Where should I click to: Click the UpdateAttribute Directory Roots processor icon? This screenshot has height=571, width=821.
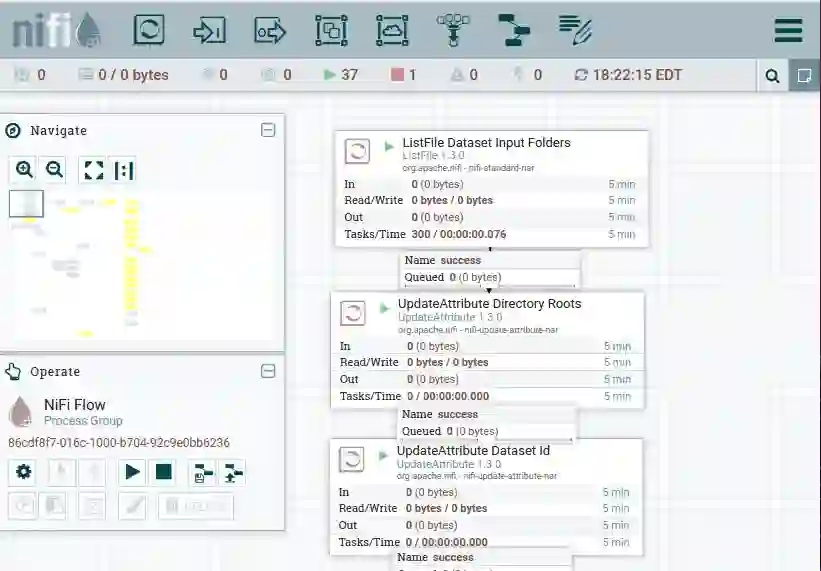pos(353,313)
